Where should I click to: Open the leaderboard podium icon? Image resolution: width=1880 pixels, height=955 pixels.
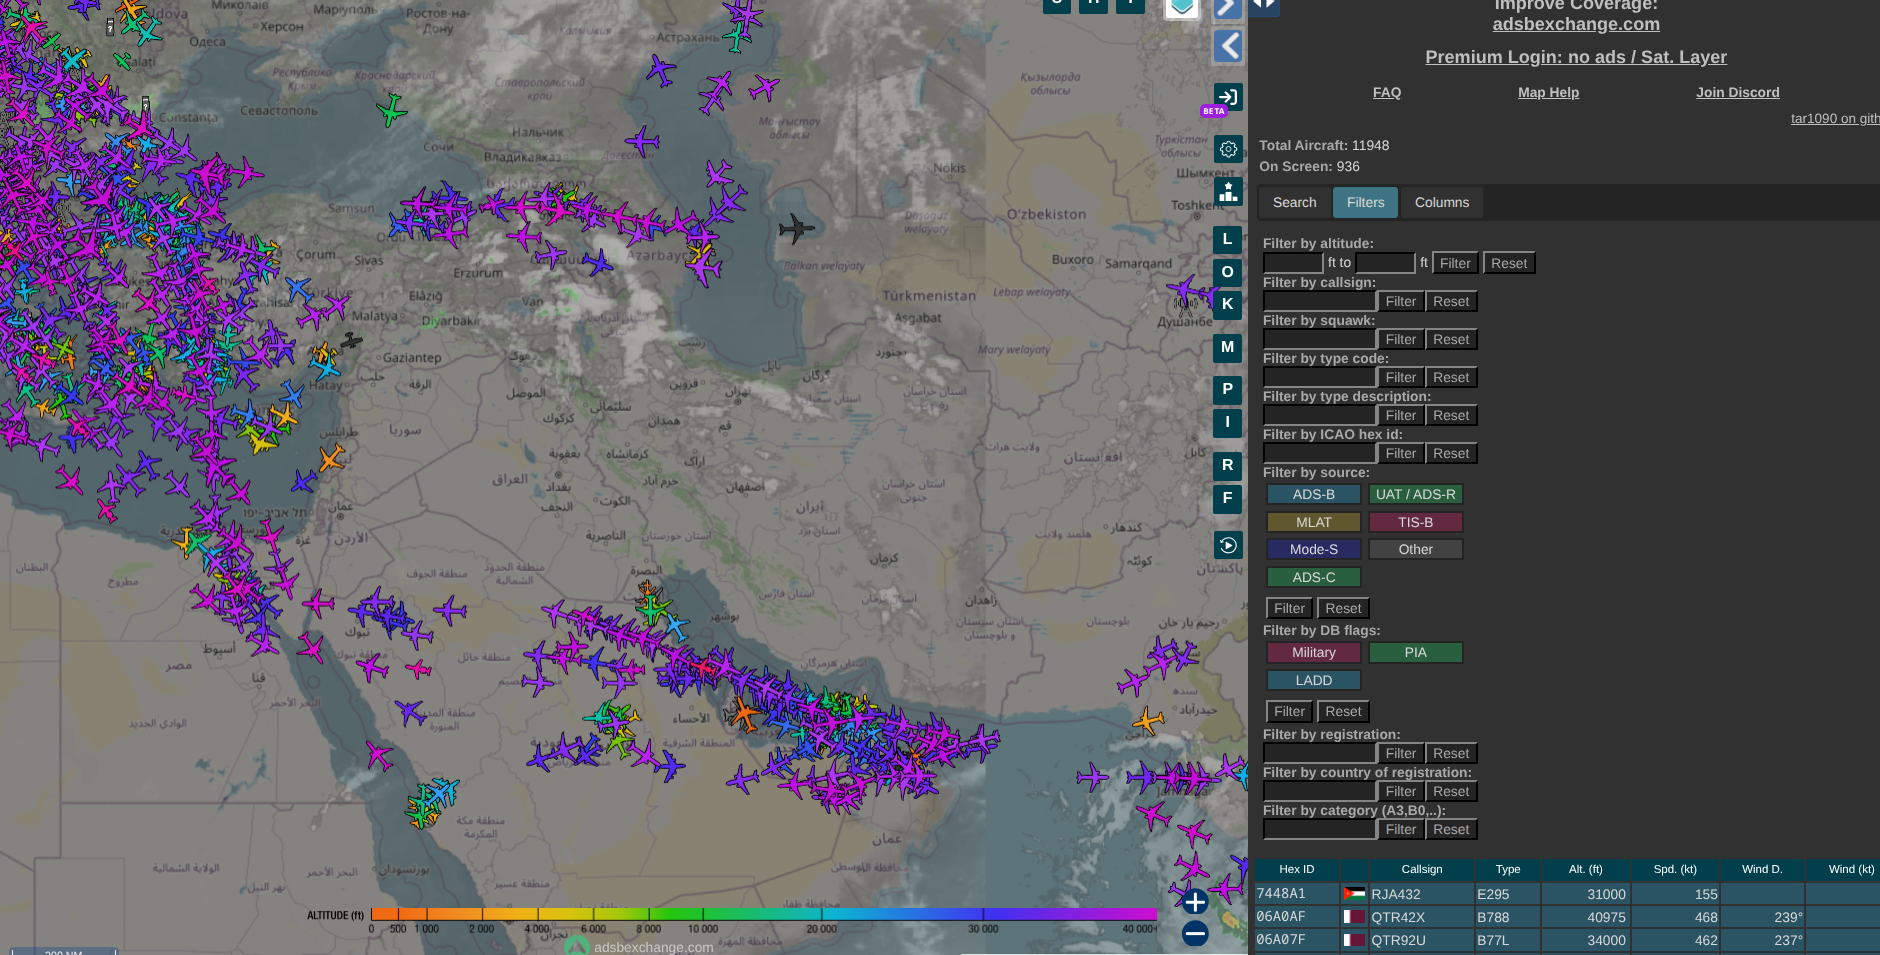(1228, 192)
